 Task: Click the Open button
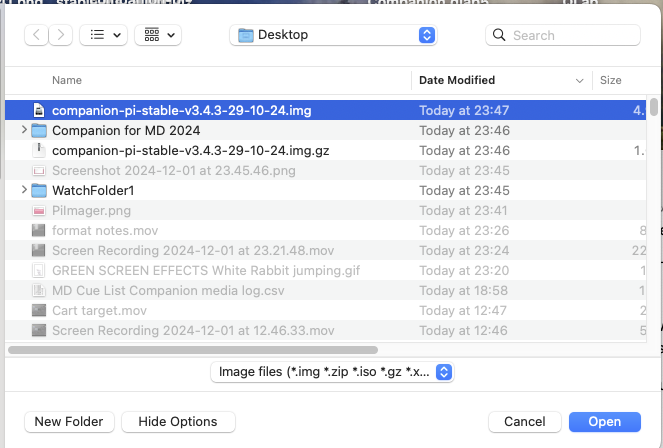(604, 422)
